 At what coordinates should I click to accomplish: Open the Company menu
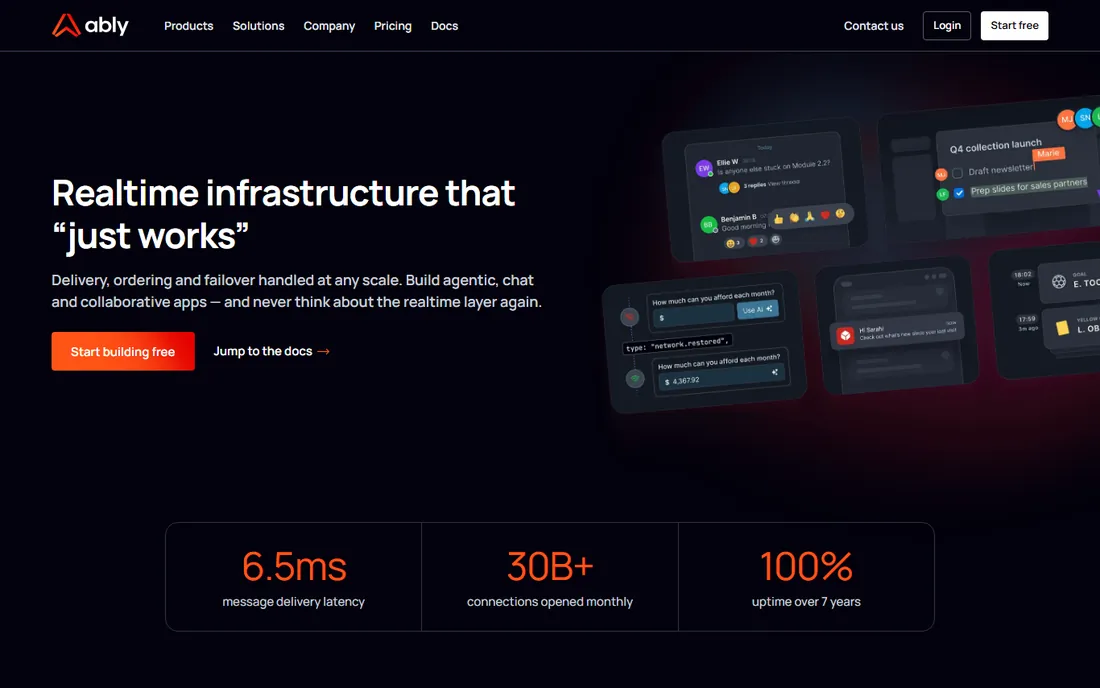[329, 26]
